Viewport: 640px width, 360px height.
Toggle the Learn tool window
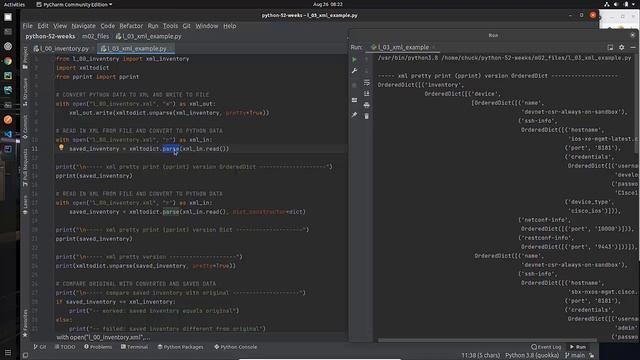pos(25,204)
